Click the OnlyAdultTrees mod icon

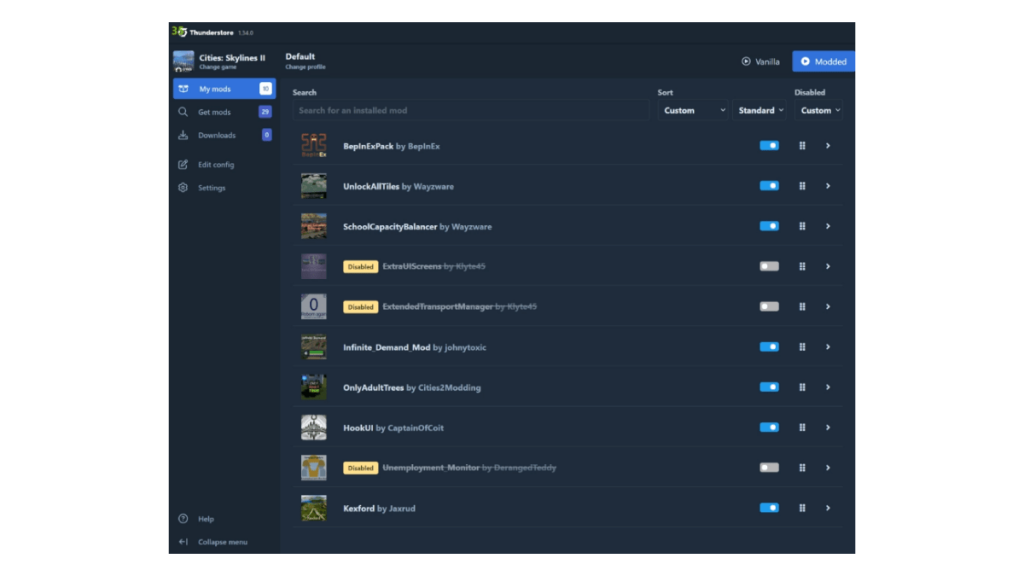pyautogui.click(x=313, y=387)
